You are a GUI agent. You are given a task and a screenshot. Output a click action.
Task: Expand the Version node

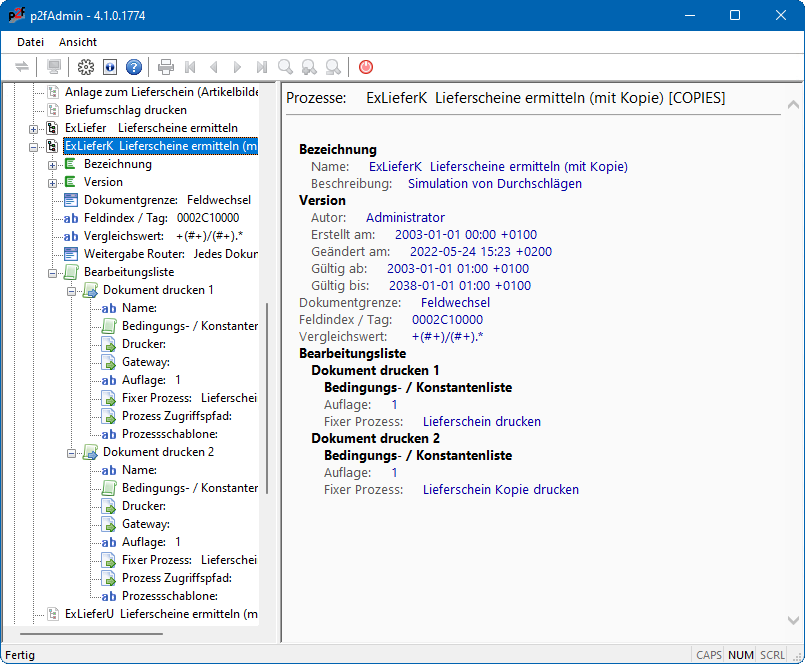[x=53, y=182]
